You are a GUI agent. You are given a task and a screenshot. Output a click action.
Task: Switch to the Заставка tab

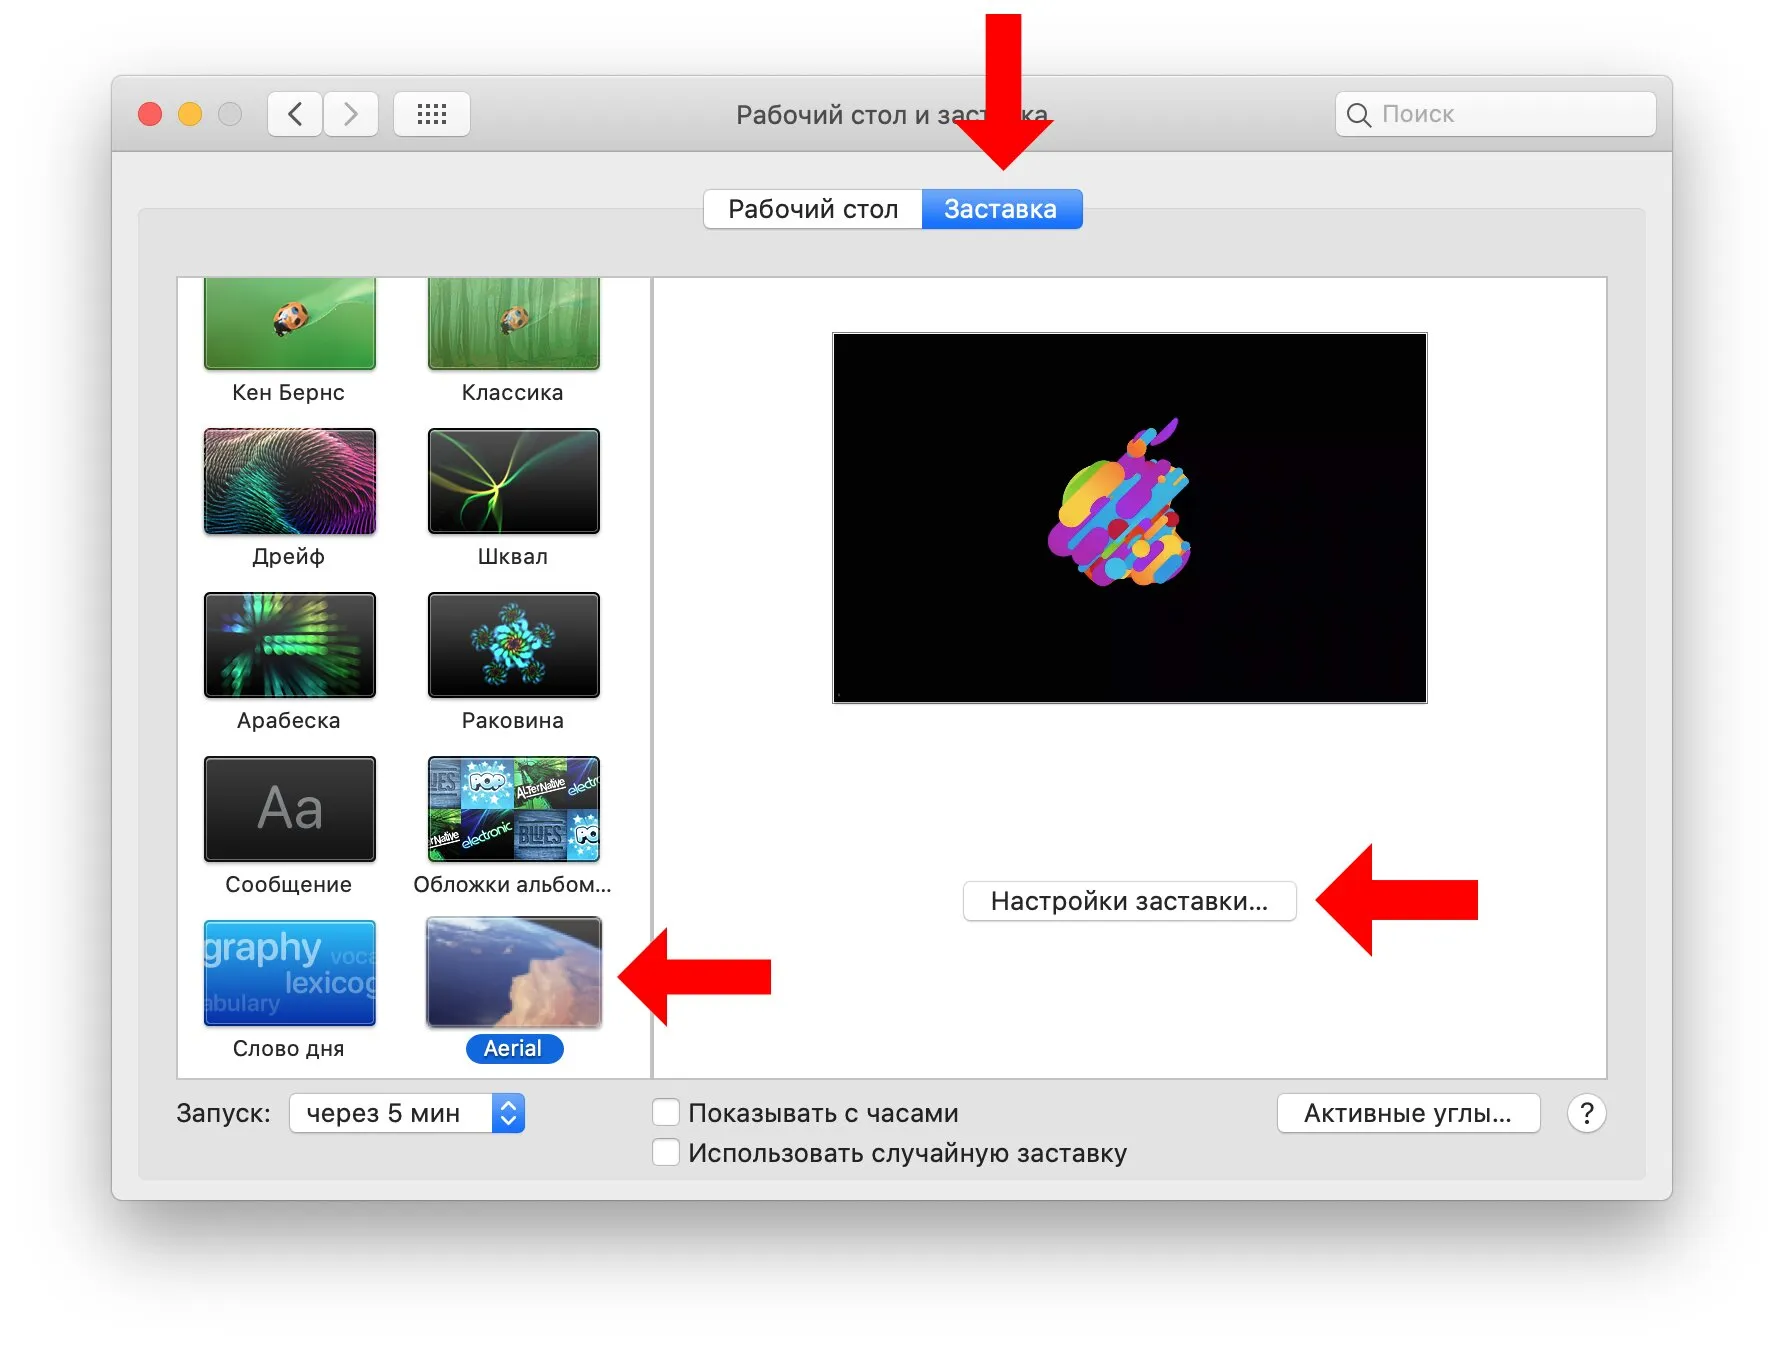click(1001, 209)
